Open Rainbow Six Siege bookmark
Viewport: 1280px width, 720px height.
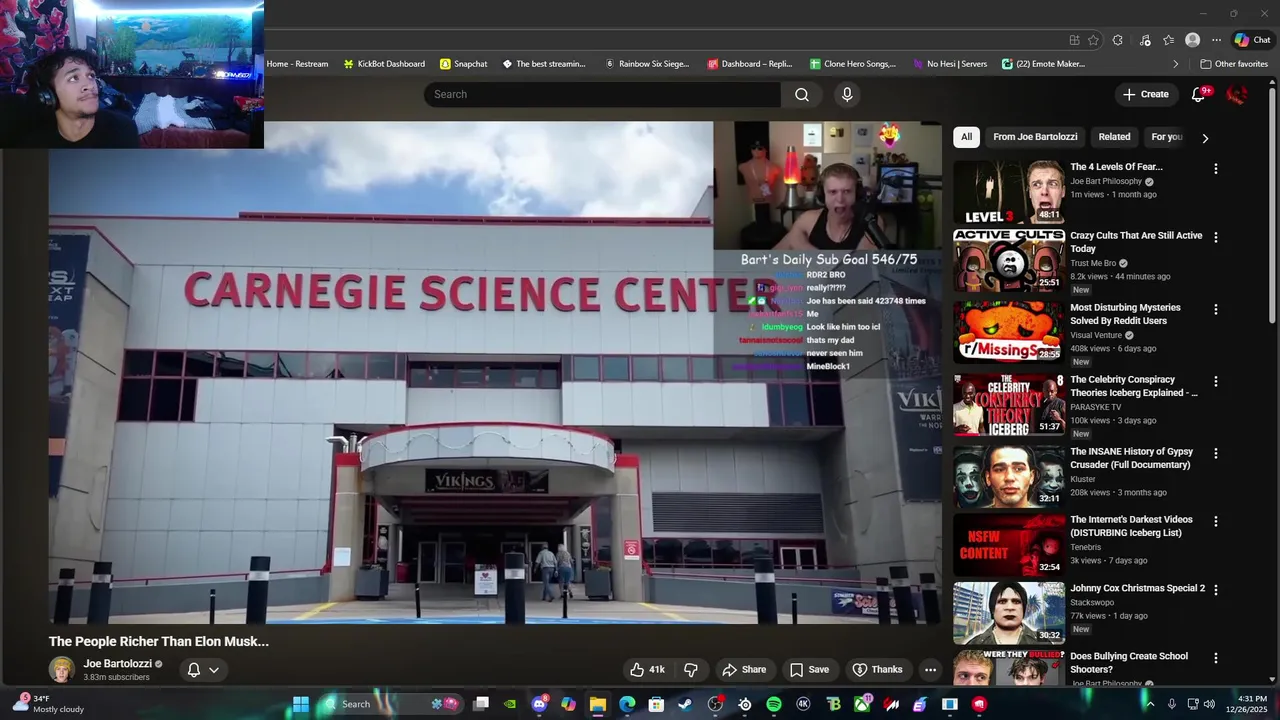click(x=647, y=64)
